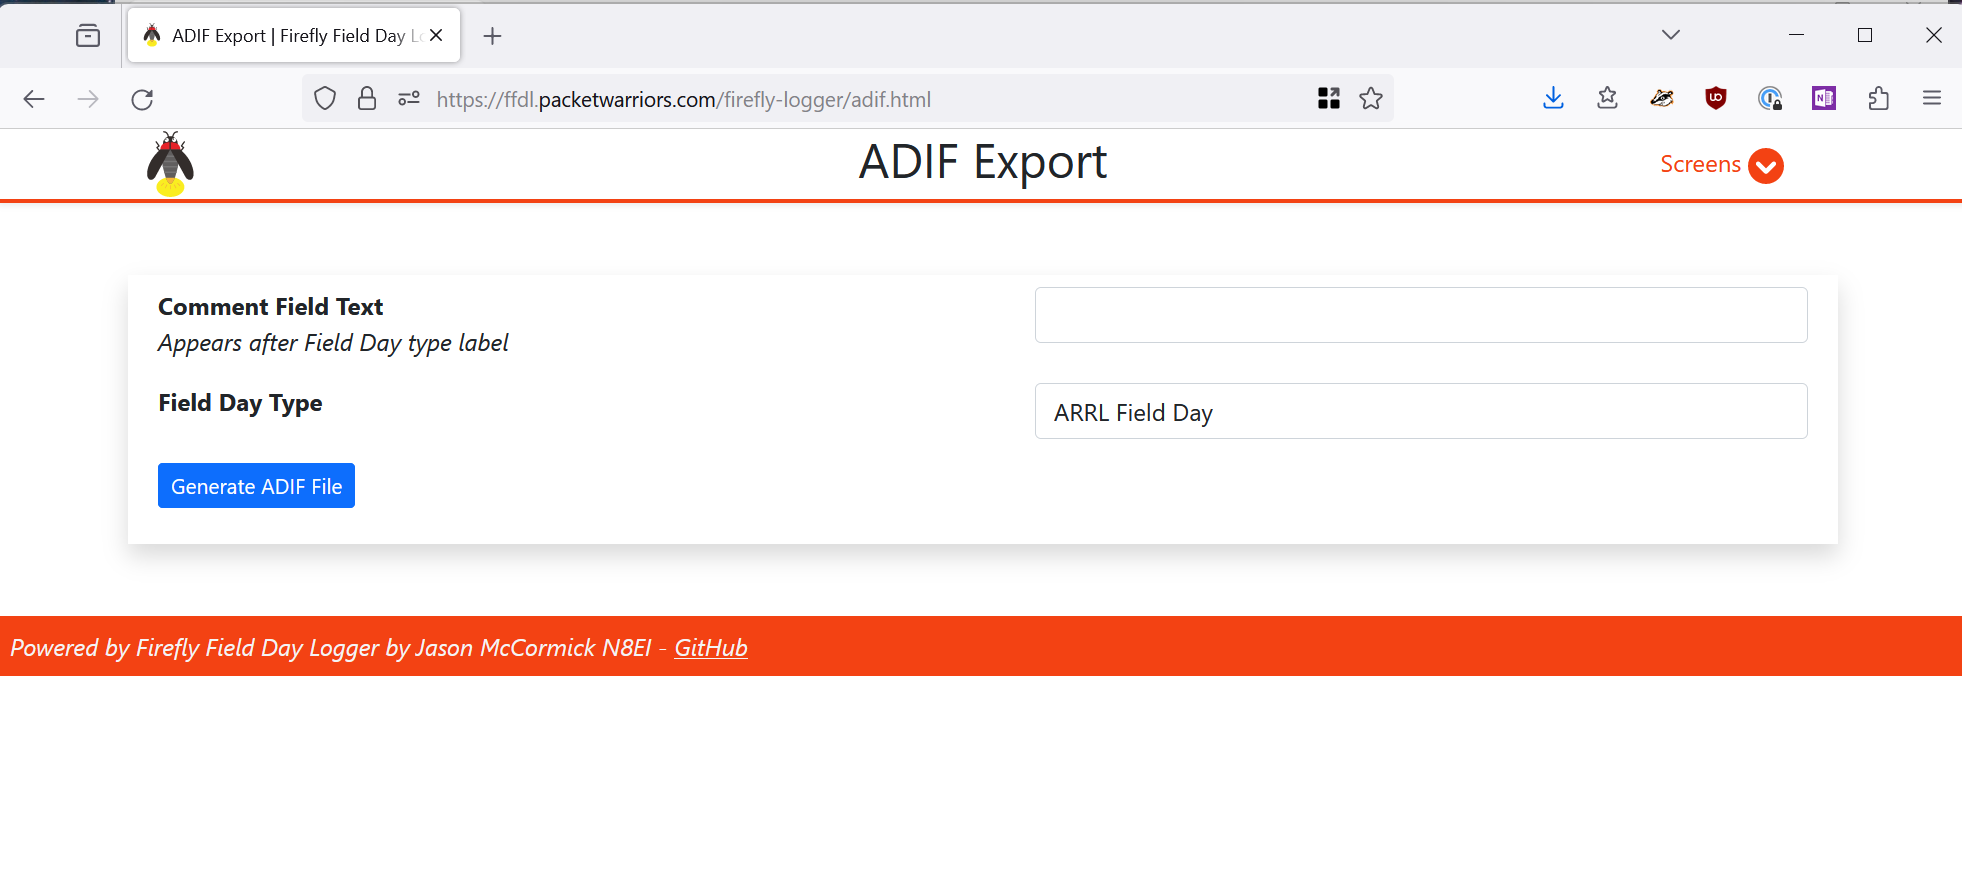Expand the list all tabs chevron
This screenshot has height=876, width=1962.
1670,35
